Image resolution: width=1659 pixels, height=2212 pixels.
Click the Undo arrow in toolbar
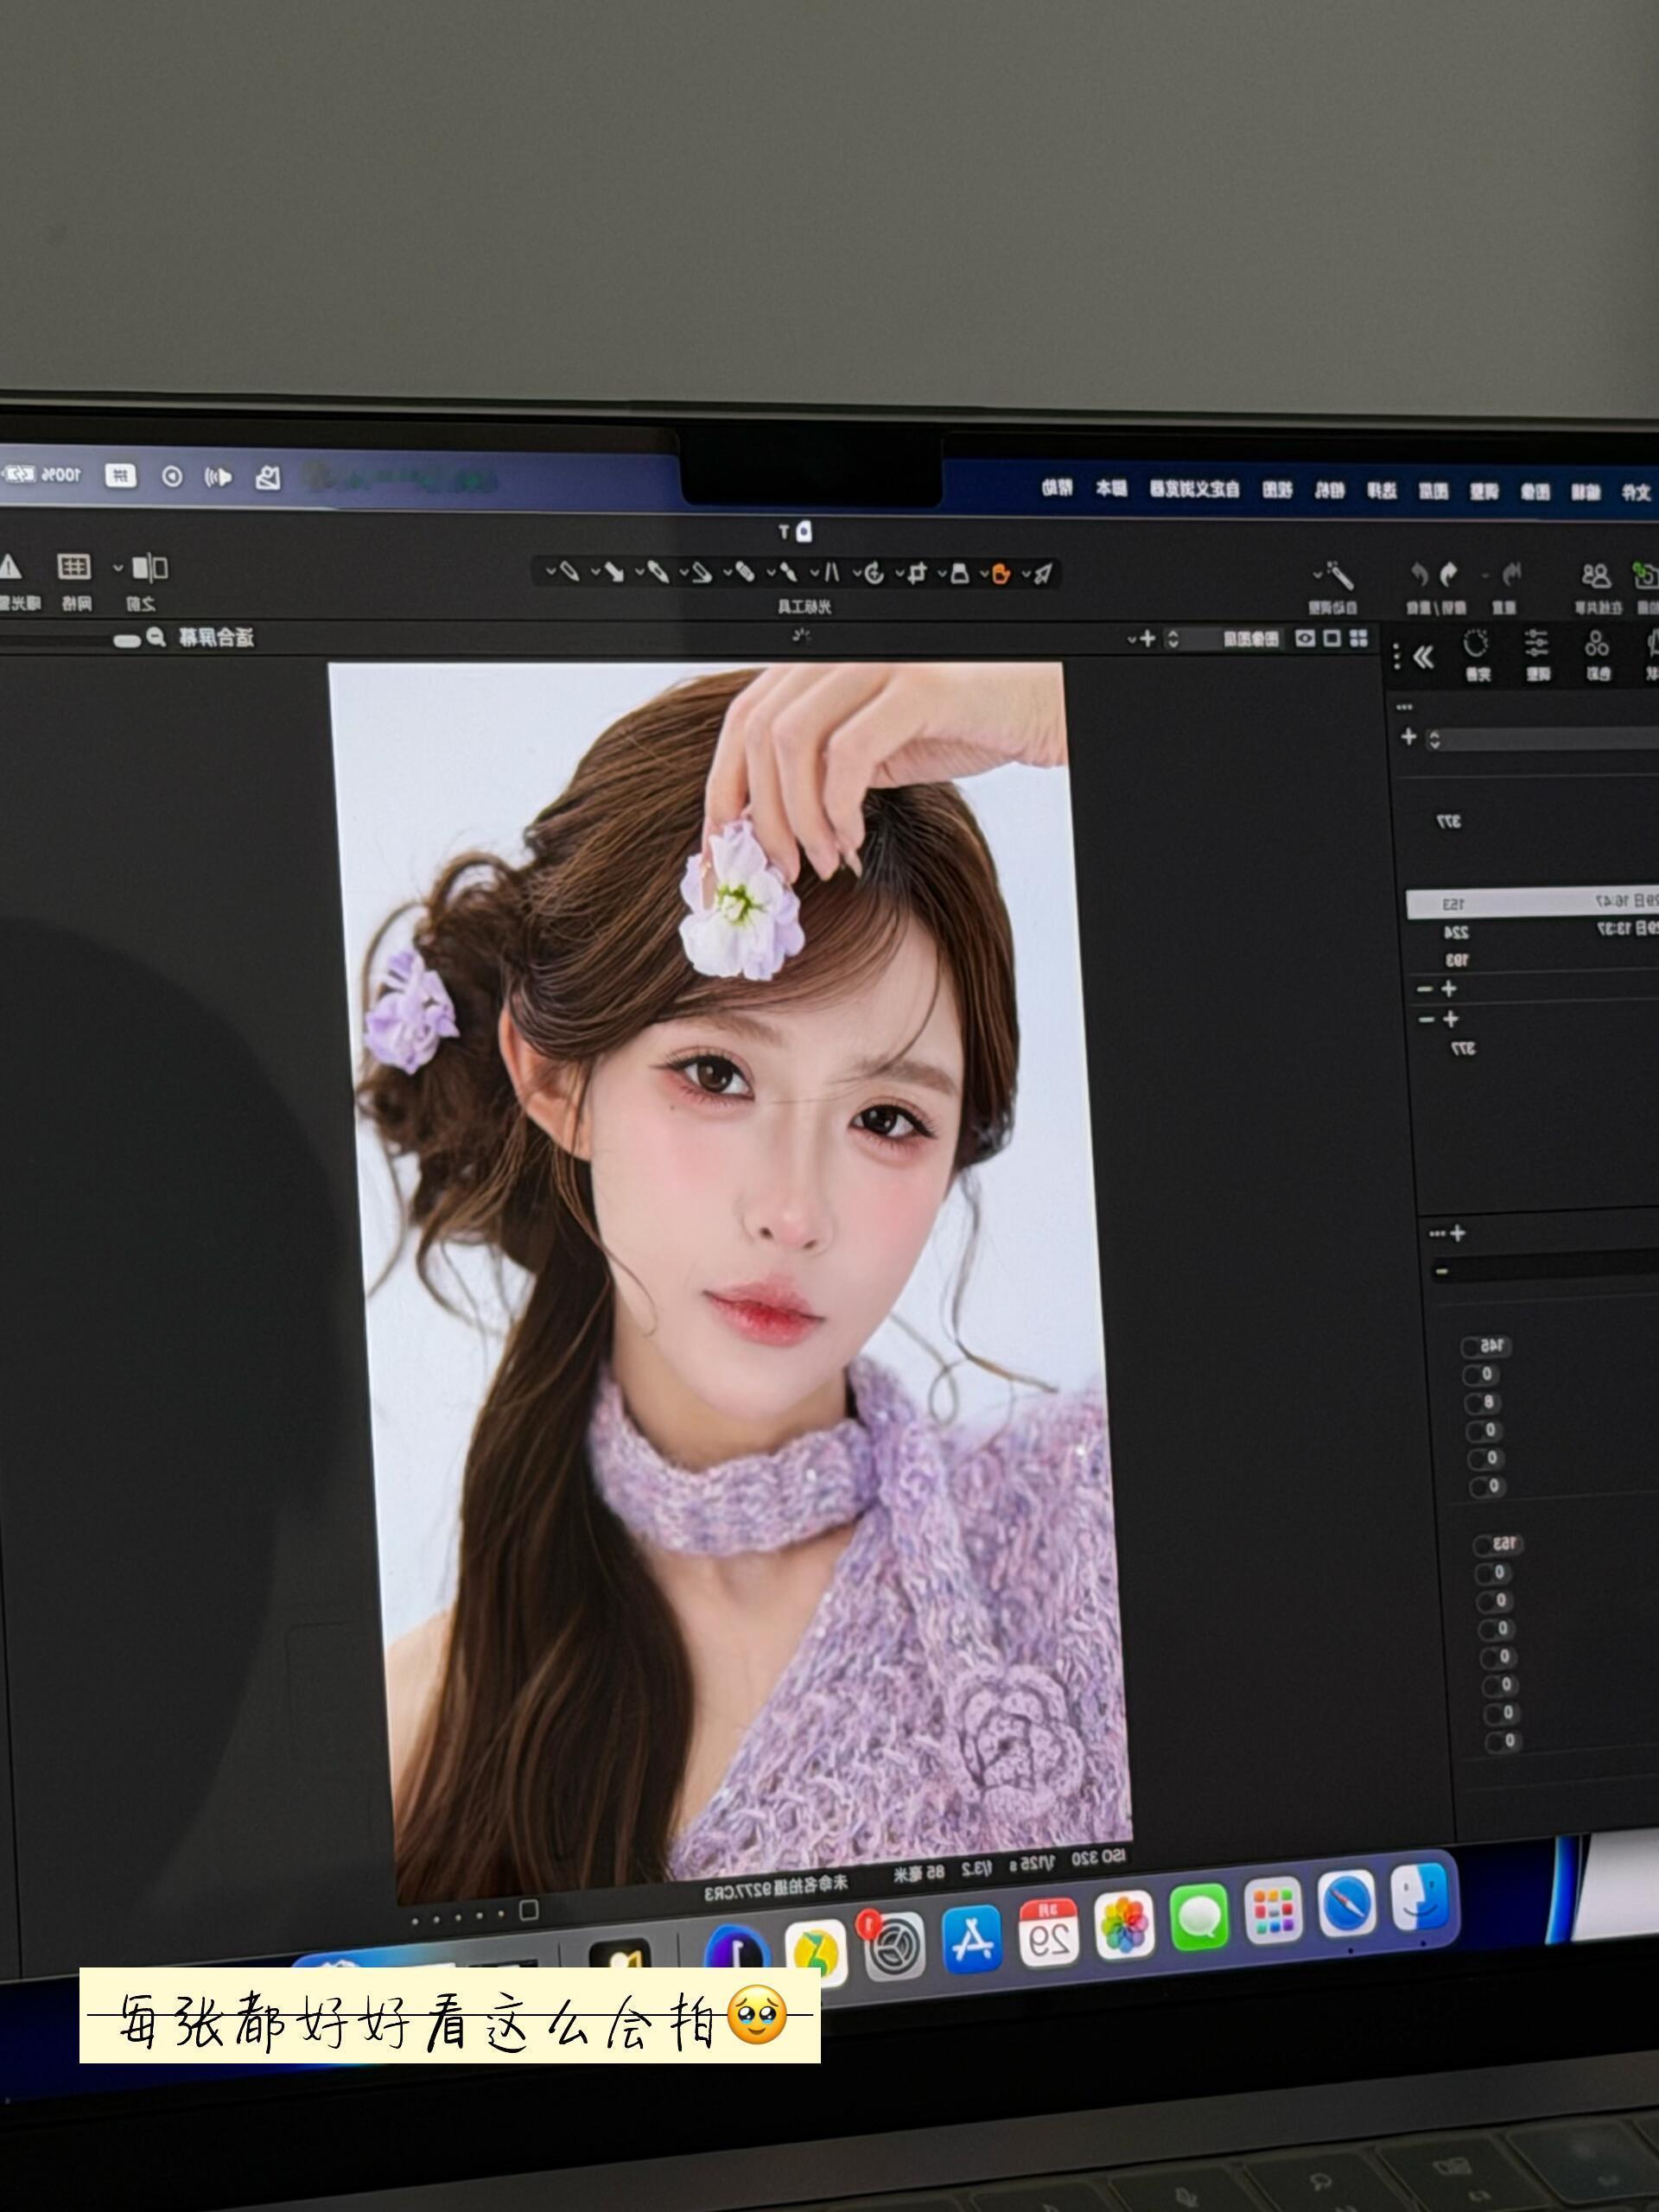1450,574
